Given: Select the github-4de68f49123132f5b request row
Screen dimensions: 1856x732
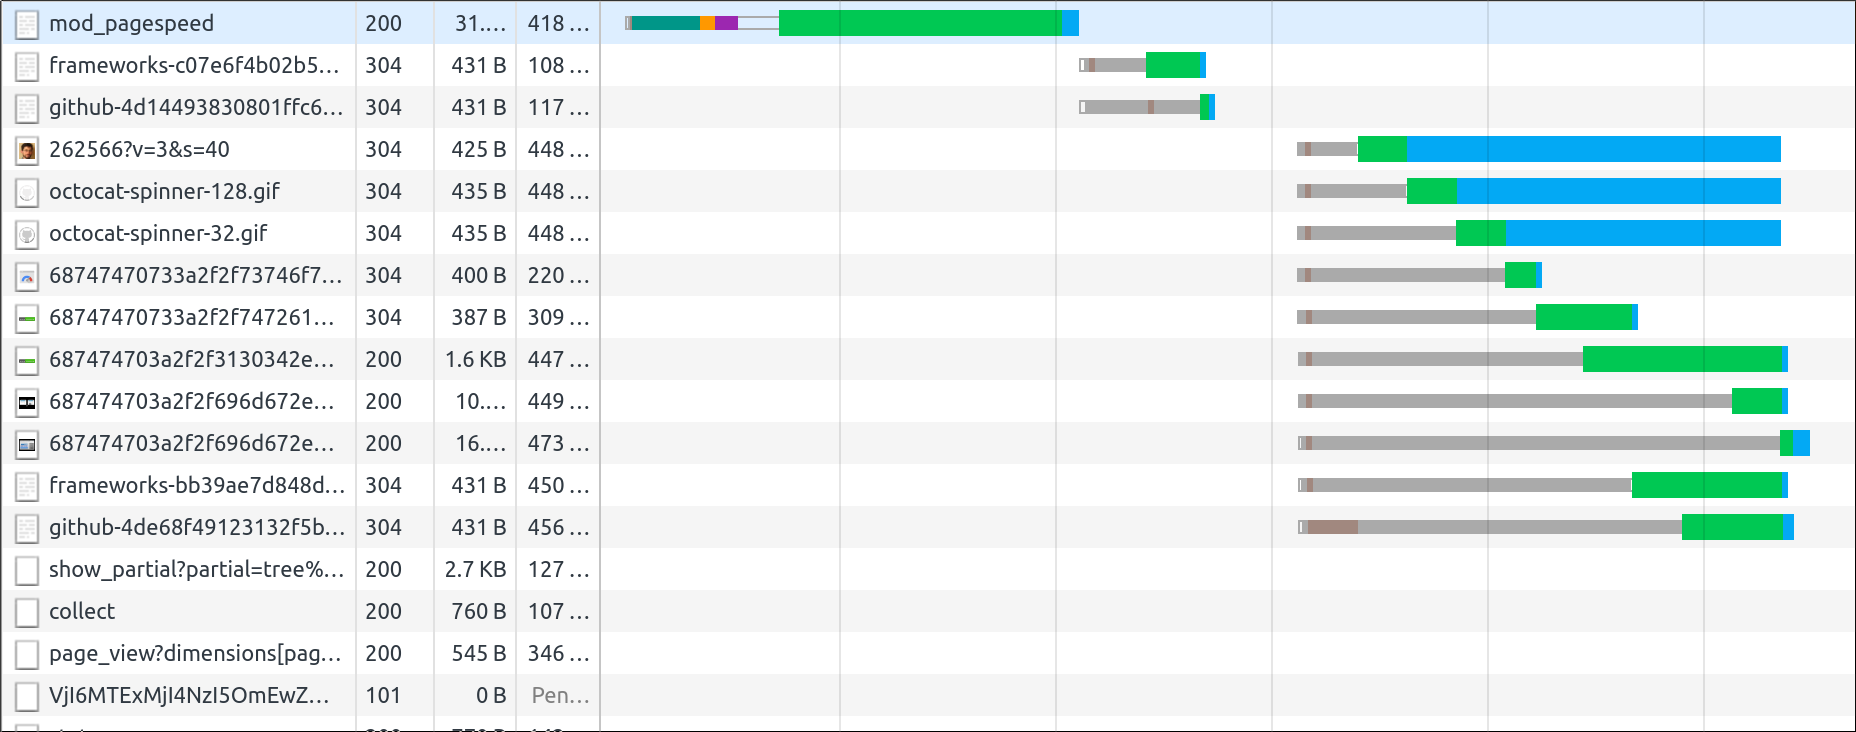Looking at the screenshot, I should tap(196, 527).
